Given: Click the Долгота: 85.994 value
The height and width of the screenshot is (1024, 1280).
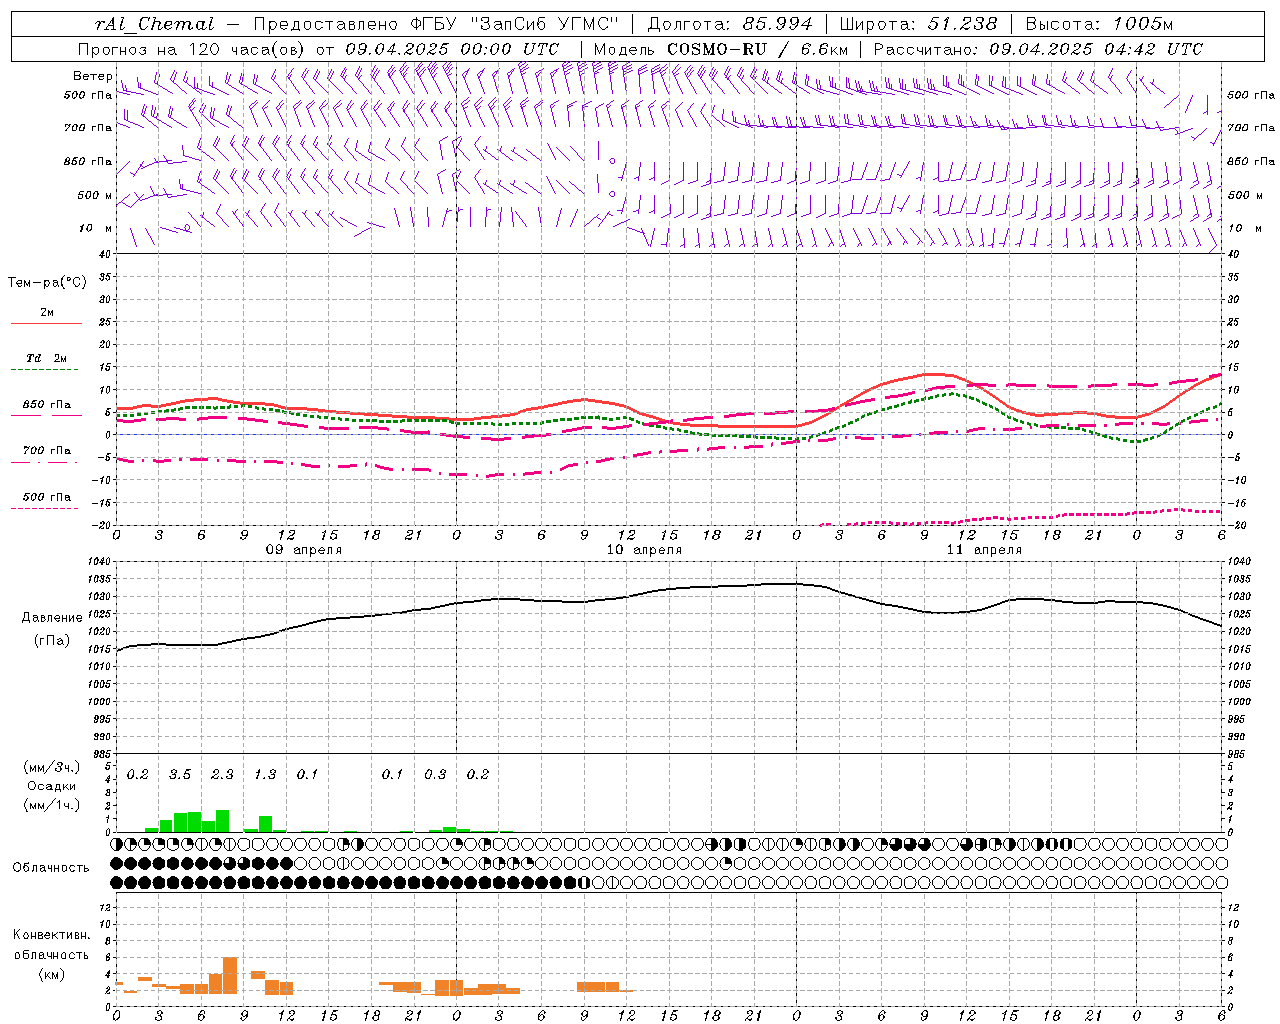Looking at the screenshot, I should [730, 24].
